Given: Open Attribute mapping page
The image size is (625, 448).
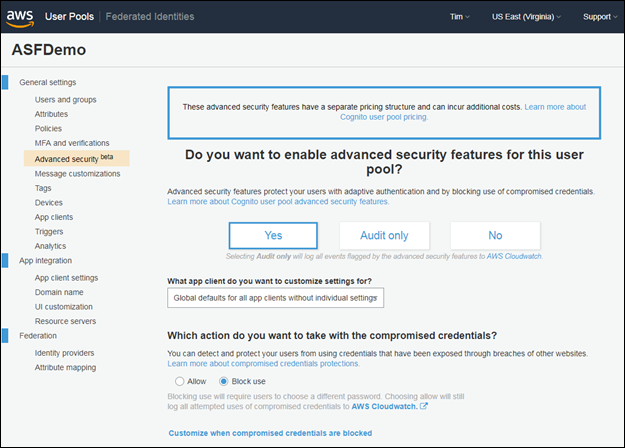Looking at the screenshot, I should coord(65,367).
